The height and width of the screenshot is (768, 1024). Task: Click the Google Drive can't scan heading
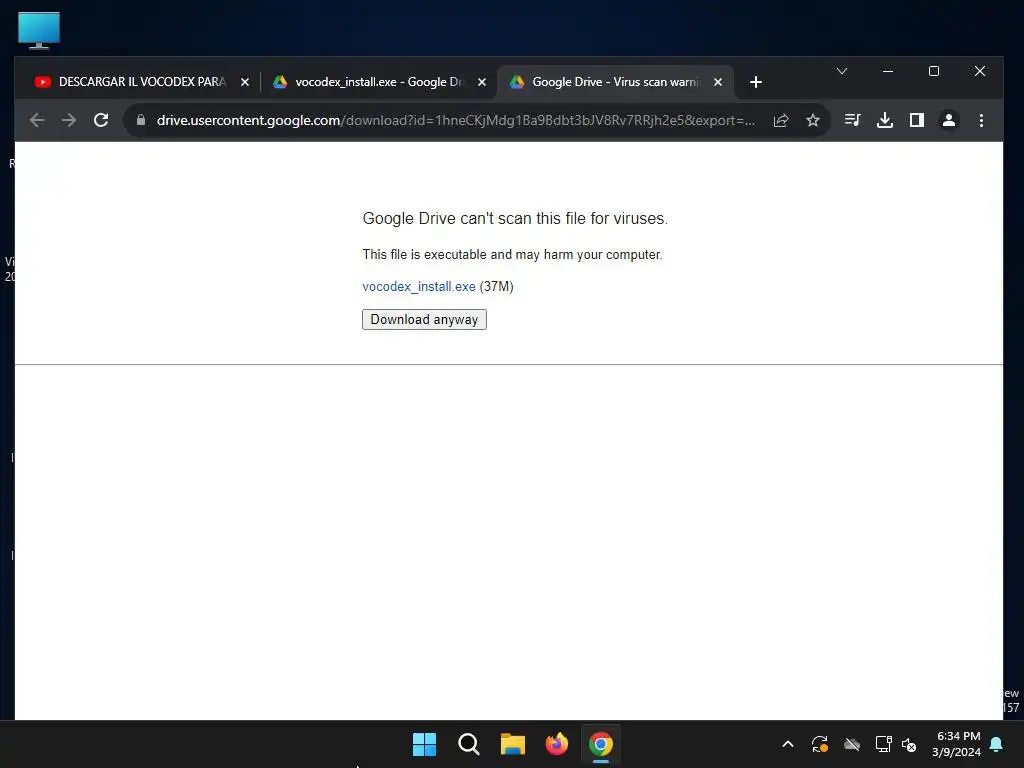(515, 218)
